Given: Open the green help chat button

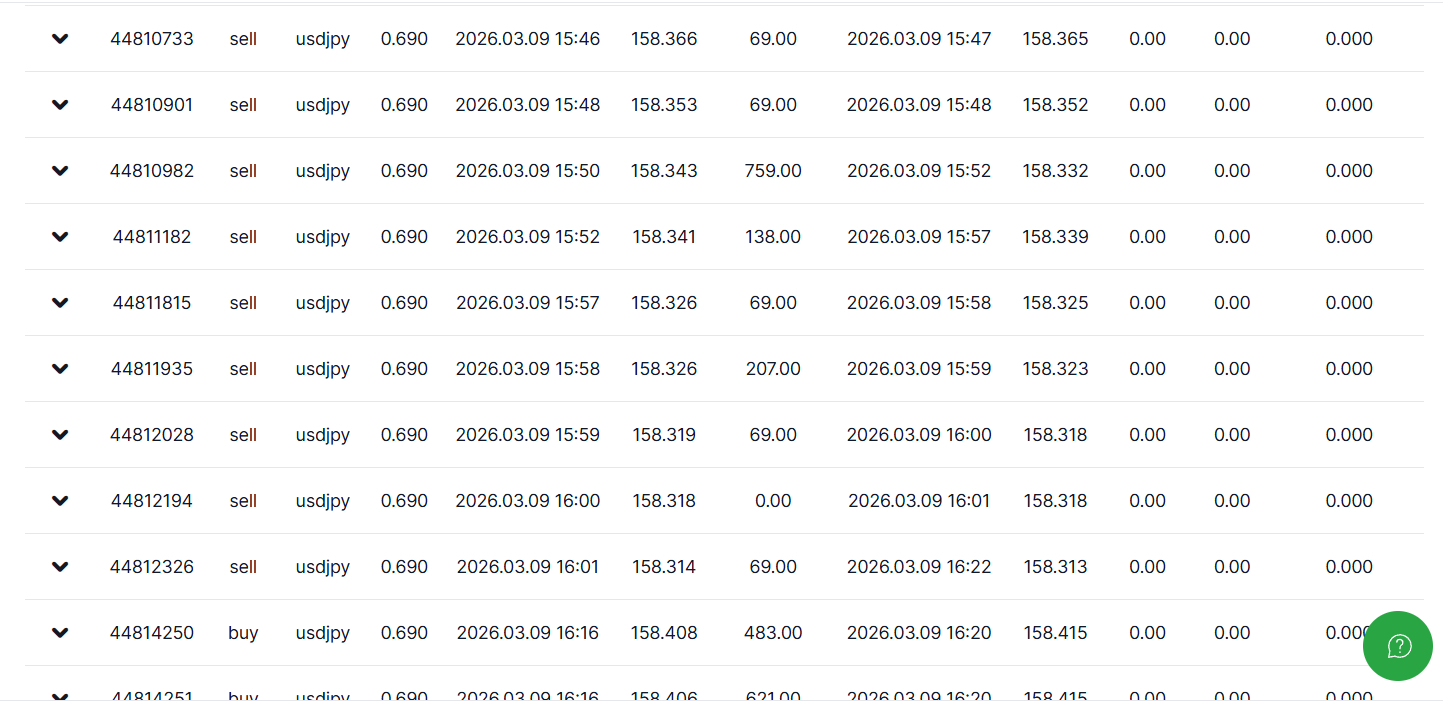Looking at the screenshot, I should pos(1397,646).
